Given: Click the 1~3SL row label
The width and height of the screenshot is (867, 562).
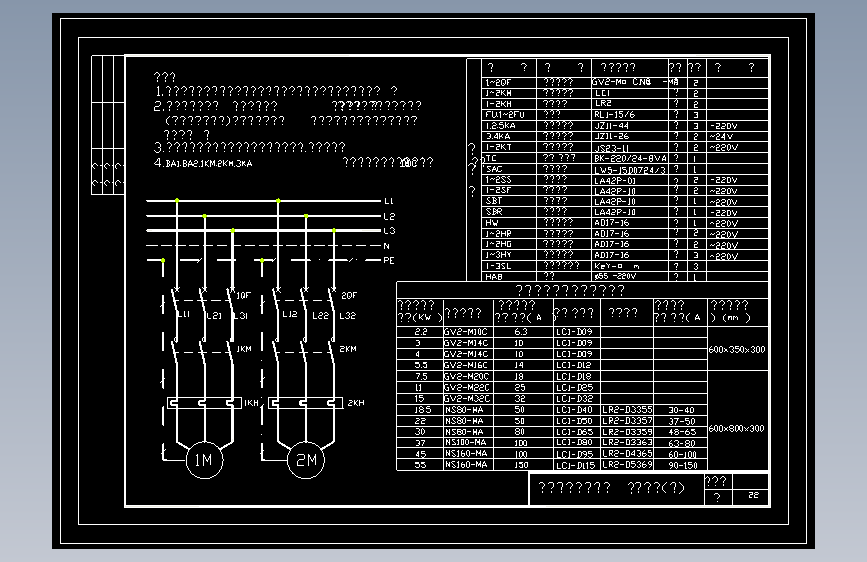Looking at the screenshot, I should pyautogui.click(x=498, y=266).
